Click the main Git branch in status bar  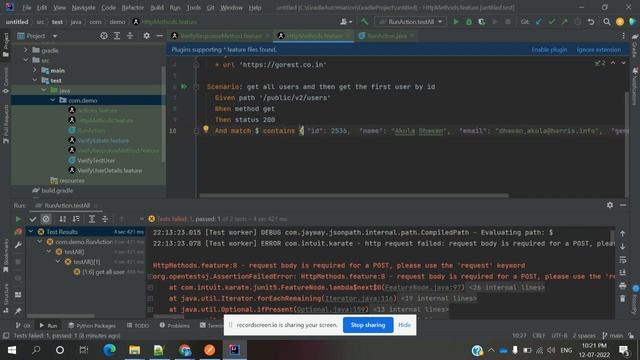point(612,336)
